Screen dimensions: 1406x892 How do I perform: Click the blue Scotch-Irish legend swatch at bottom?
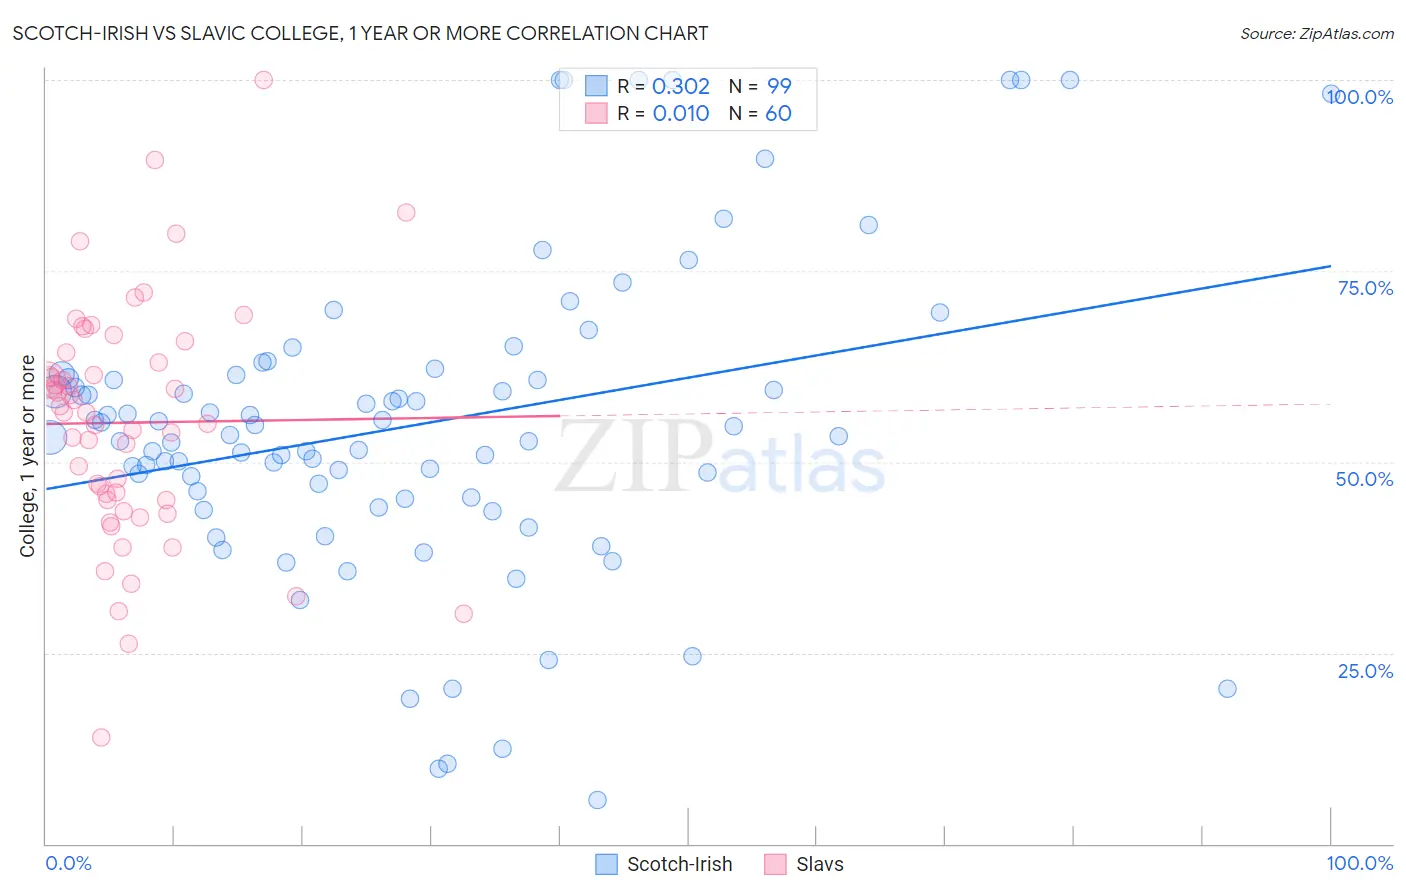(606, 864)
